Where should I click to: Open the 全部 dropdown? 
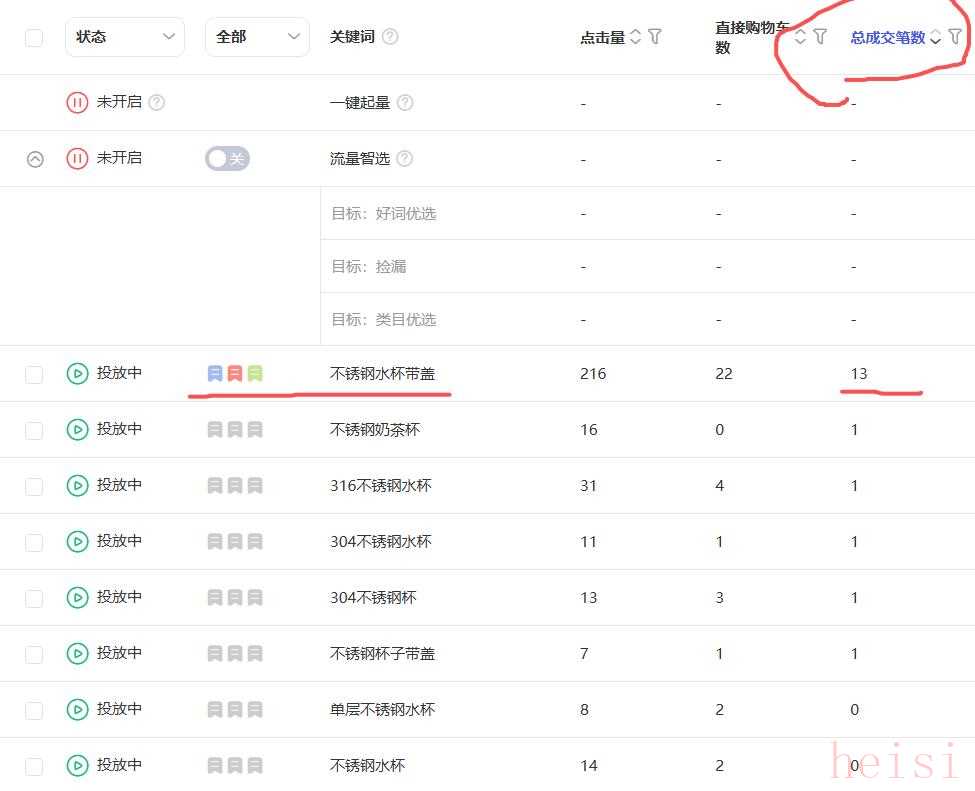pyautogui.click(x=256, y=37)
